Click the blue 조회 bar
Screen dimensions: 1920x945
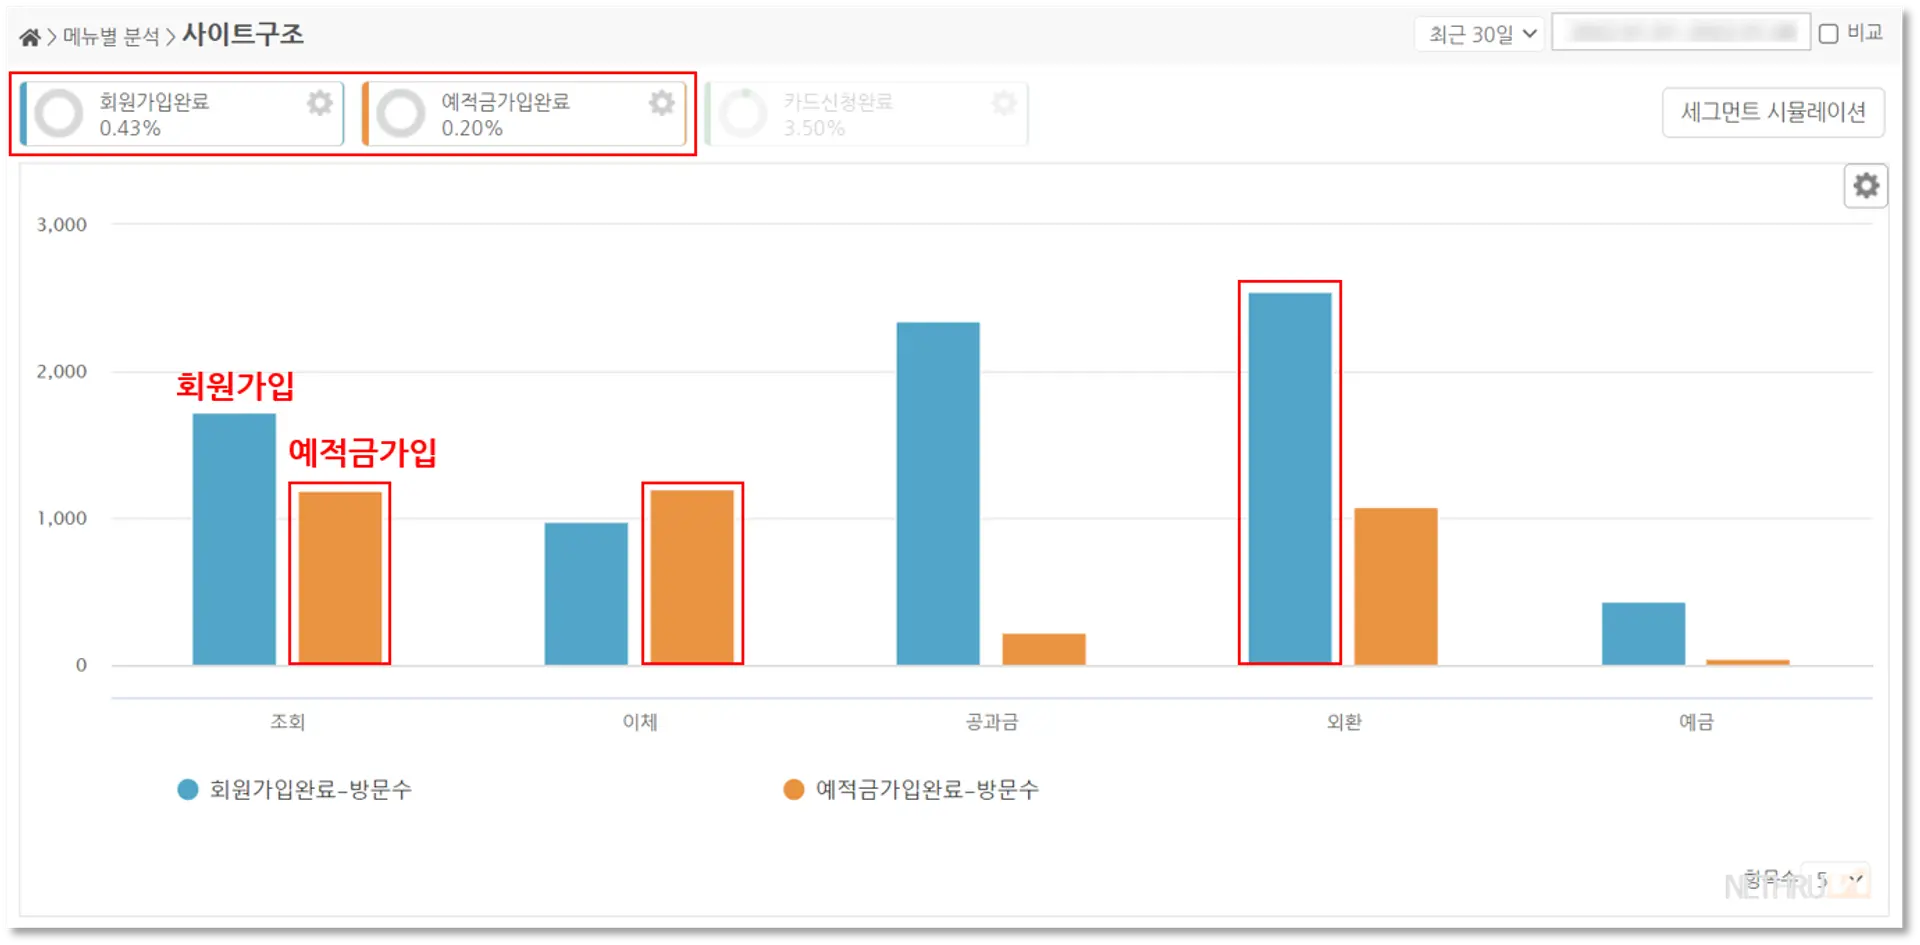point(234,539)
